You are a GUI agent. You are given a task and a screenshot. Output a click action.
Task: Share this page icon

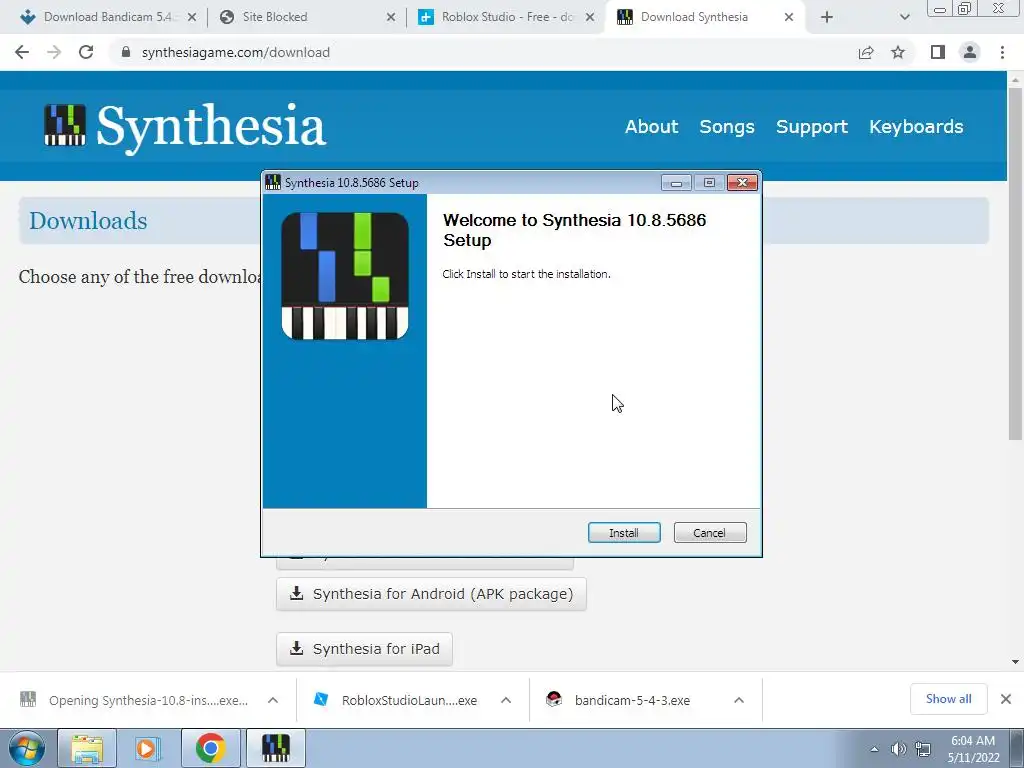(x=866, y=52)
